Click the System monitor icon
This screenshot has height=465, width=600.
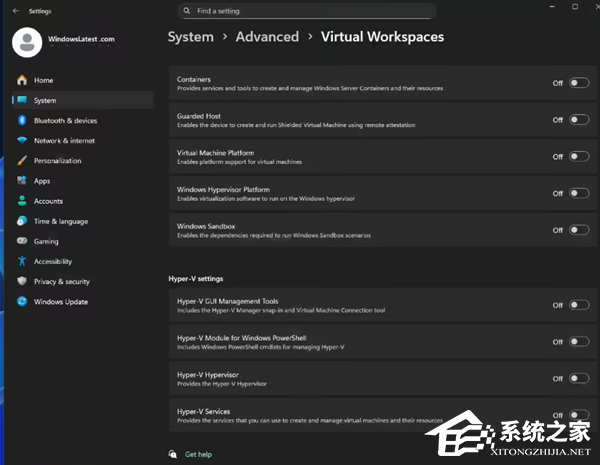click(x=22, y=100)
